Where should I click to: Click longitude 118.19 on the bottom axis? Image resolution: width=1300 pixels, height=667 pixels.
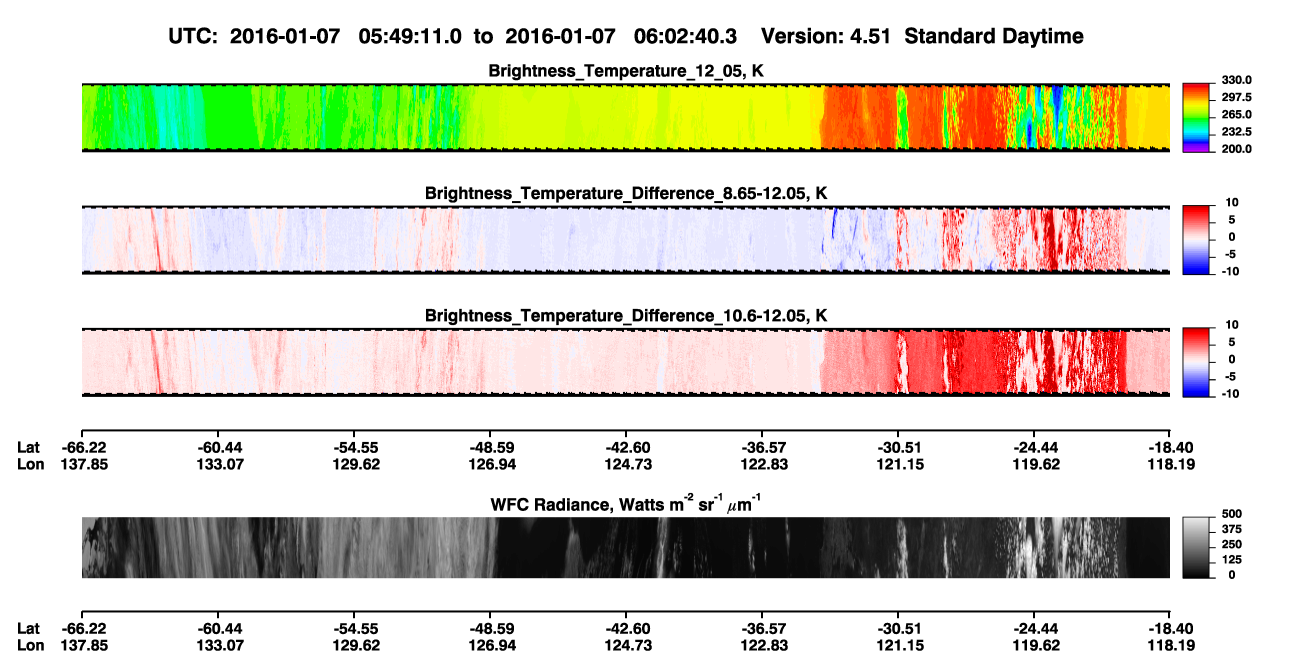[1171, 645]
